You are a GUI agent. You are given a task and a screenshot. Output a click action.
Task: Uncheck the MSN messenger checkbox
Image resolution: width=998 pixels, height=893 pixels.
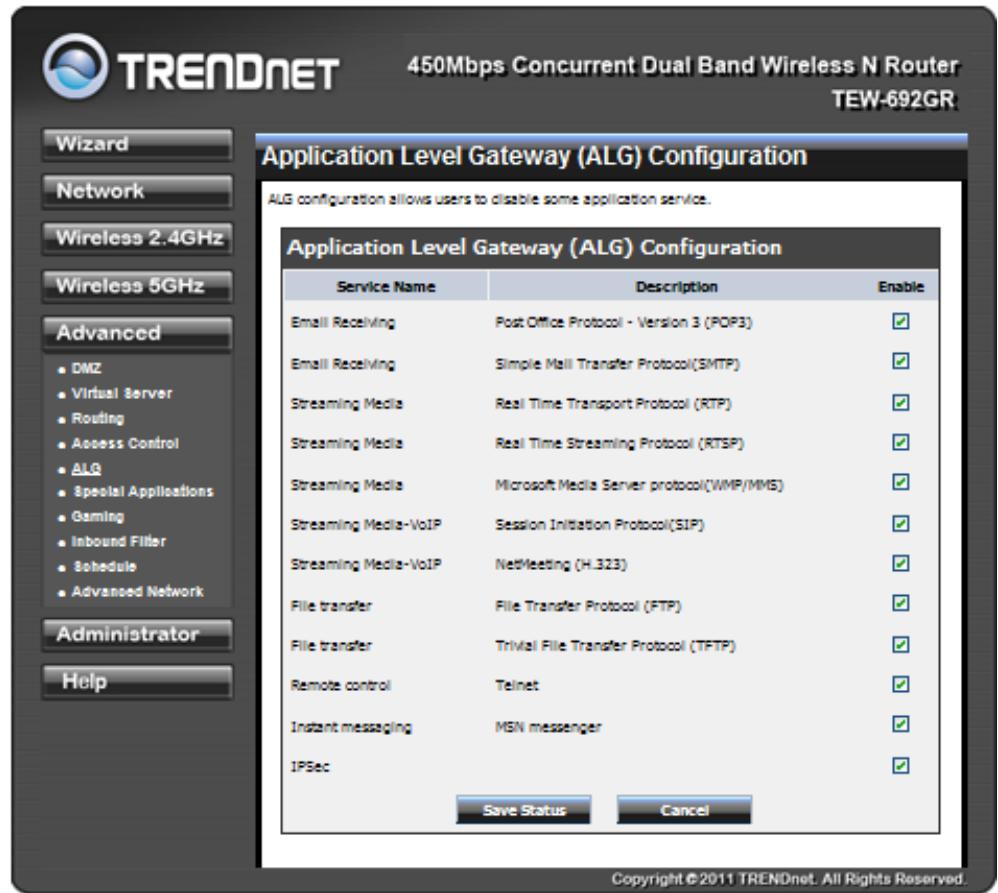900,724
